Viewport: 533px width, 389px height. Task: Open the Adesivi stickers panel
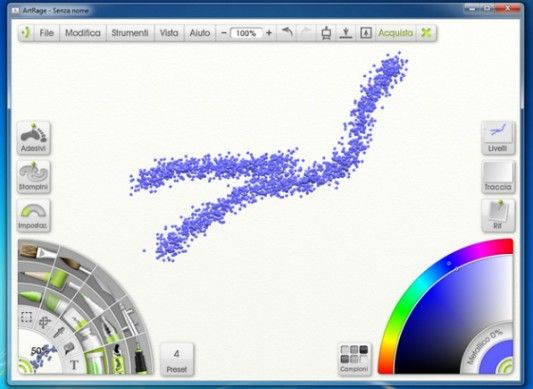[34, 138]
